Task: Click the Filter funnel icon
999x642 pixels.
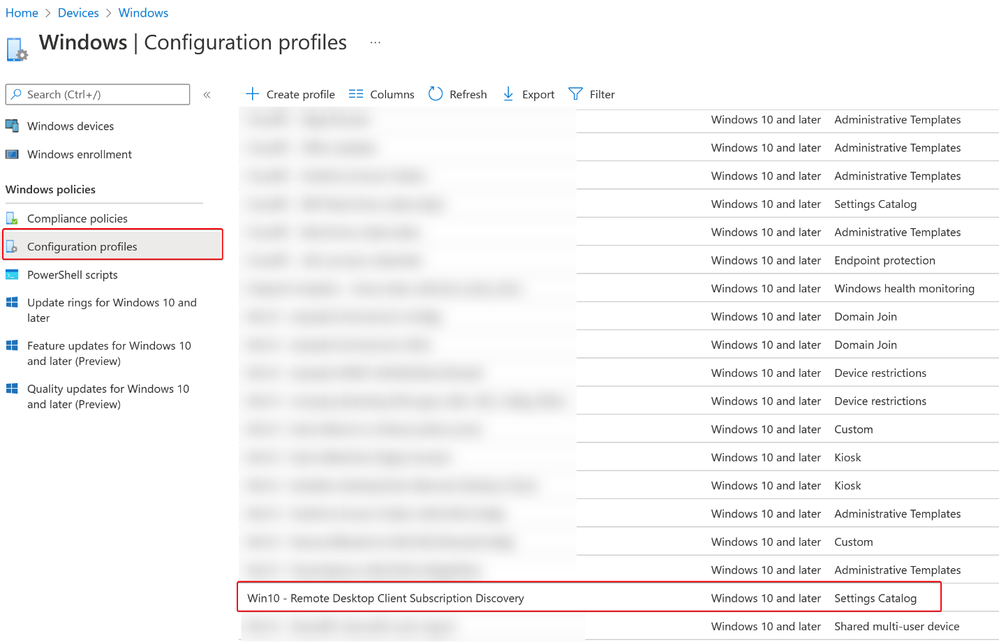Action: 575,94
